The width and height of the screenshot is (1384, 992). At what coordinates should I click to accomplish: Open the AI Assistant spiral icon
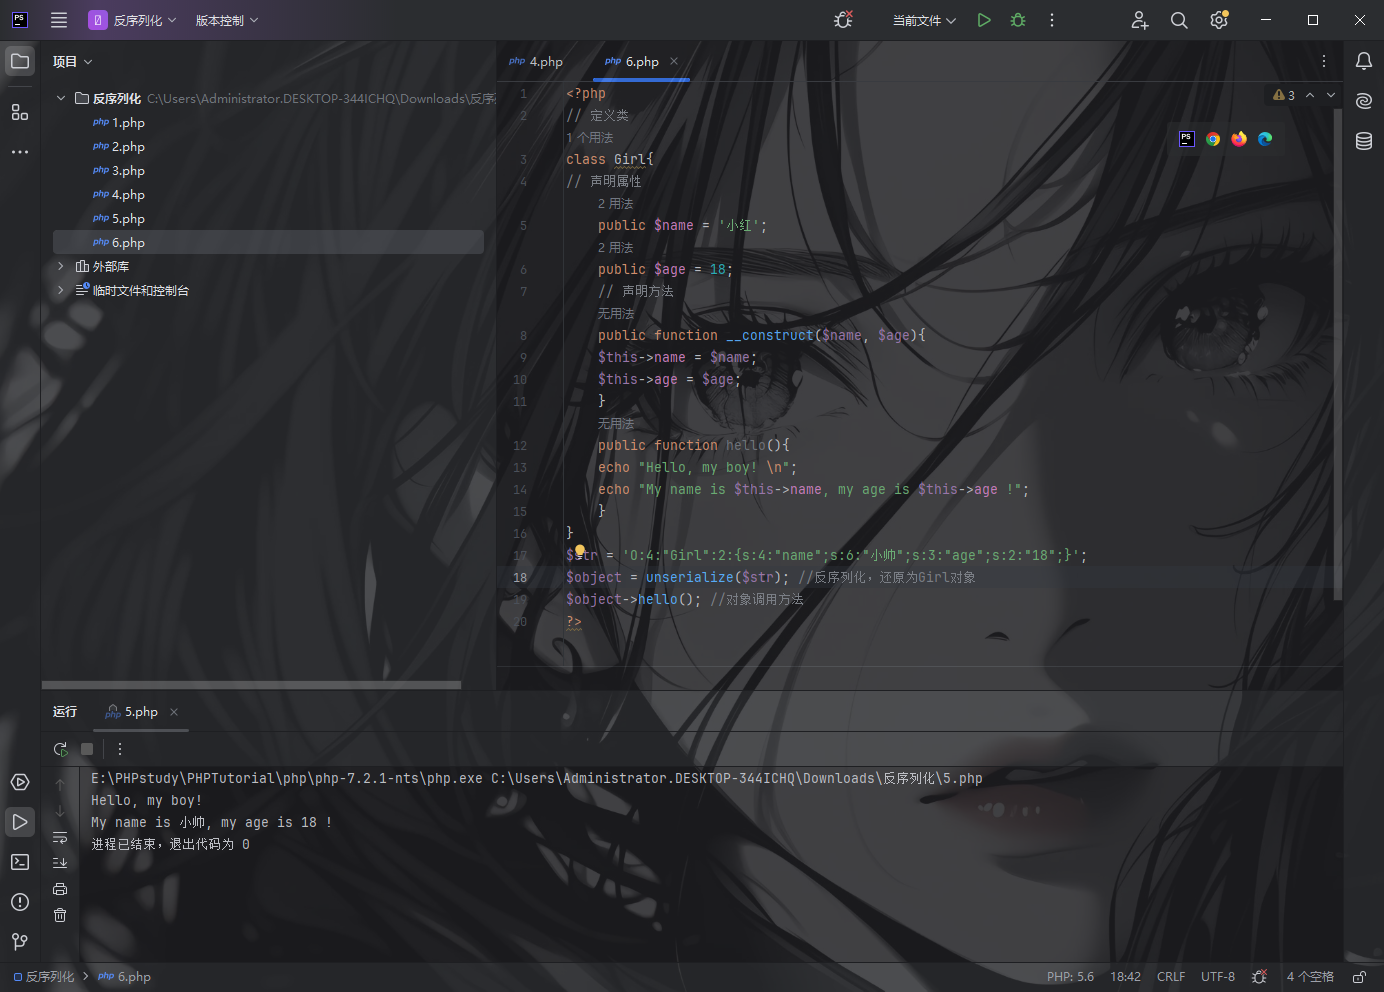pyautogui.click(x=1364, y=101)
